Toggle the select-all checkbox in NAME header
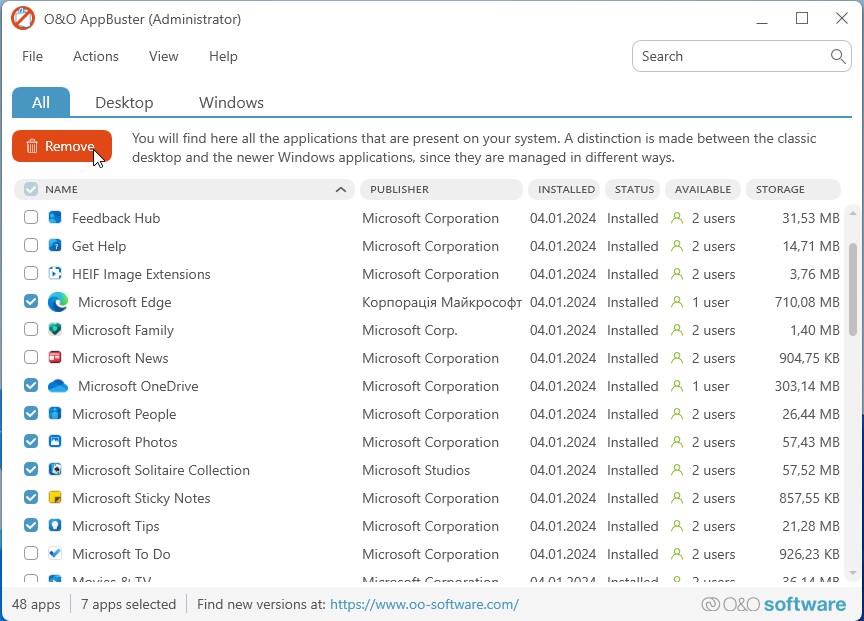Viewport: 864px width, 621px height. click(x=31, y=189)
